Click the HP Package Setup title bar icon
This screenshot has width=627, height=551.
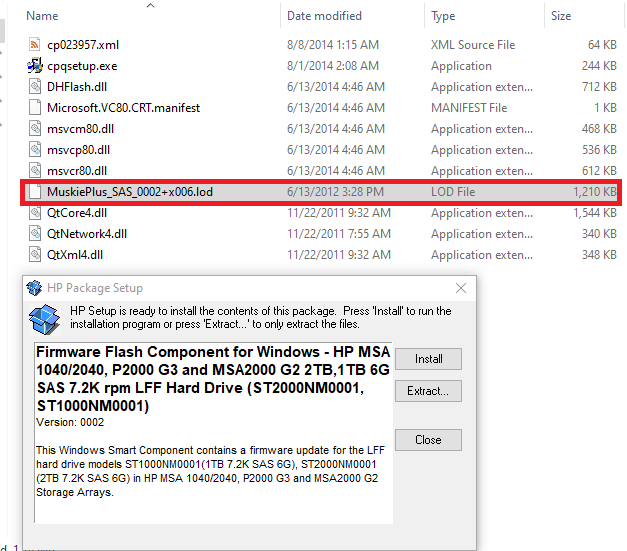(x=34, y=288)
